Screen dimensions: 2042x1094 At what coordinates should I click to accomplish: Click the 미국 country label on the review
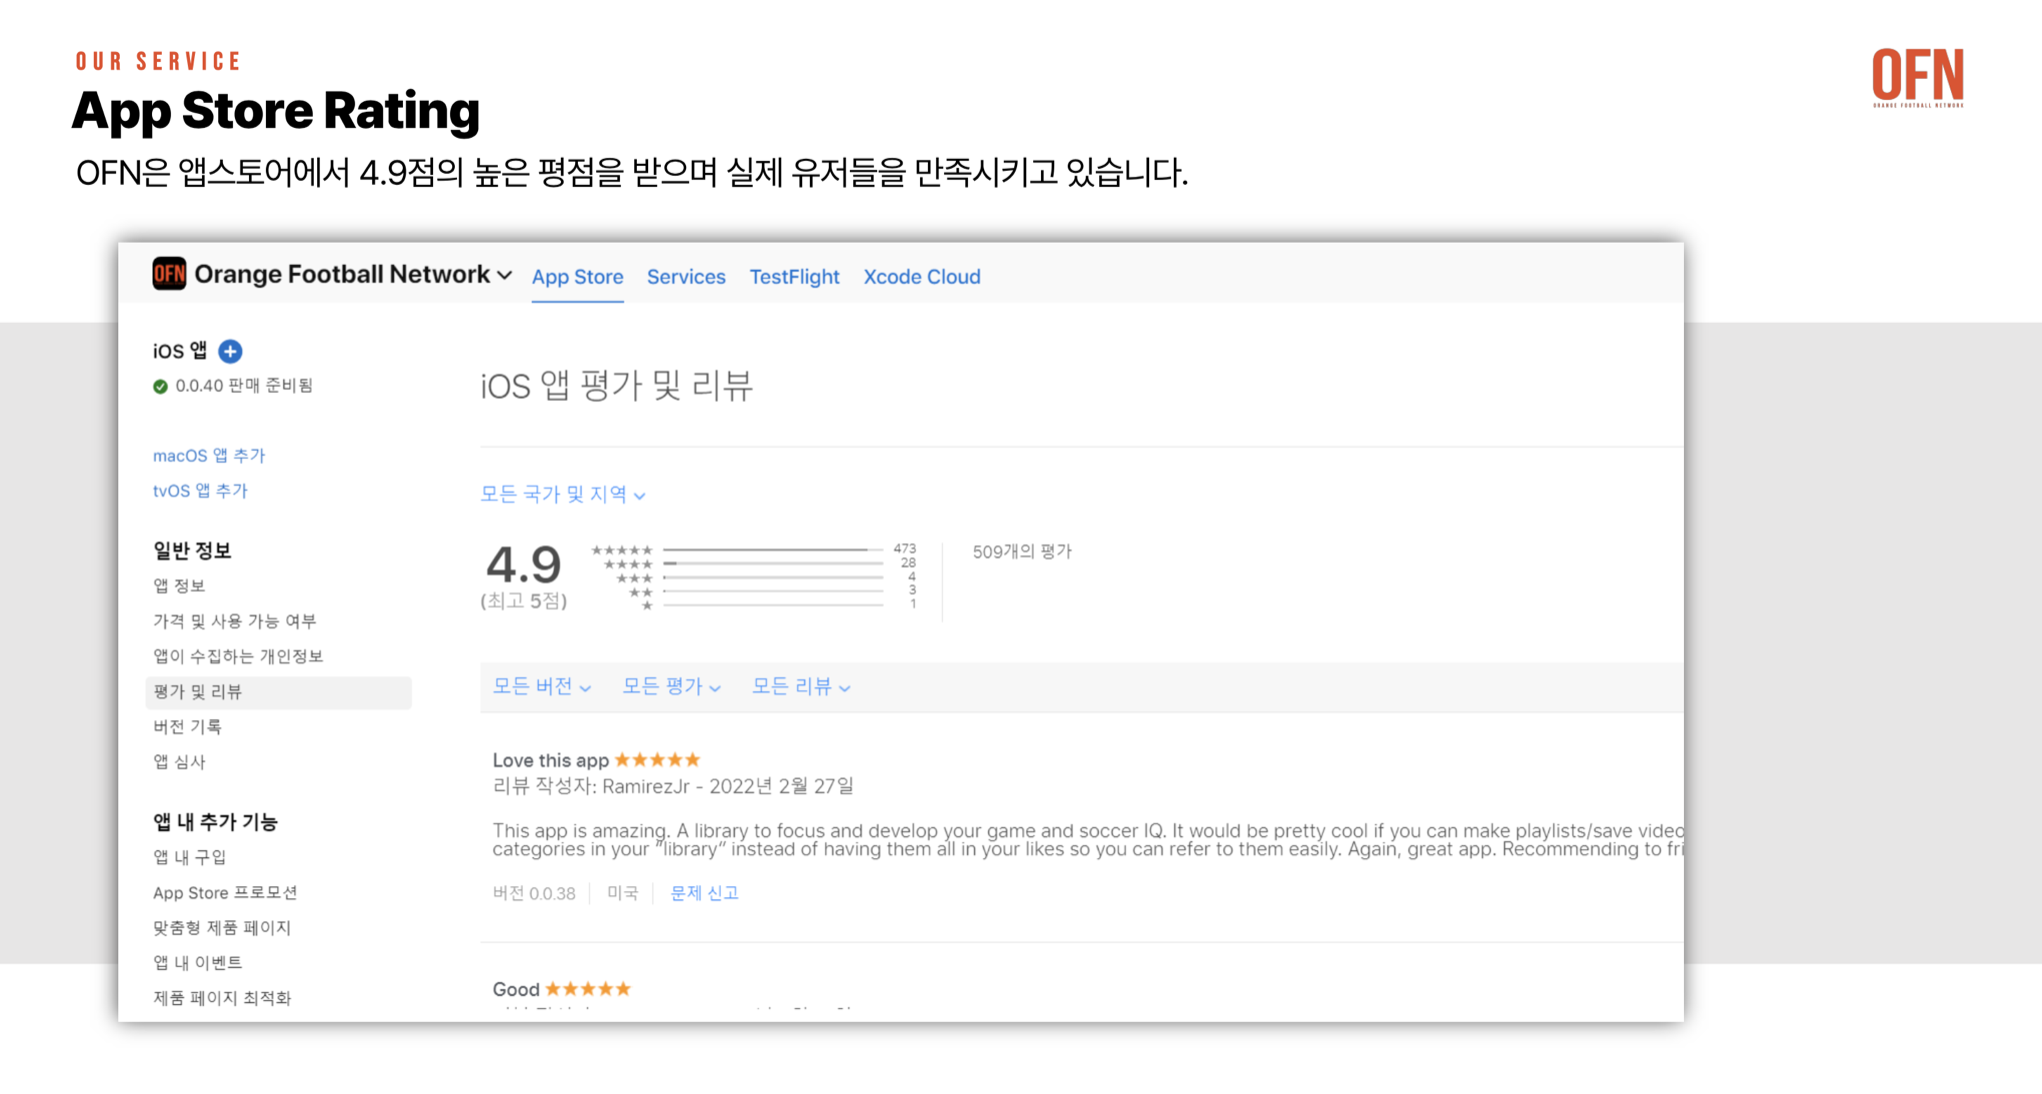tap(623, 894)
